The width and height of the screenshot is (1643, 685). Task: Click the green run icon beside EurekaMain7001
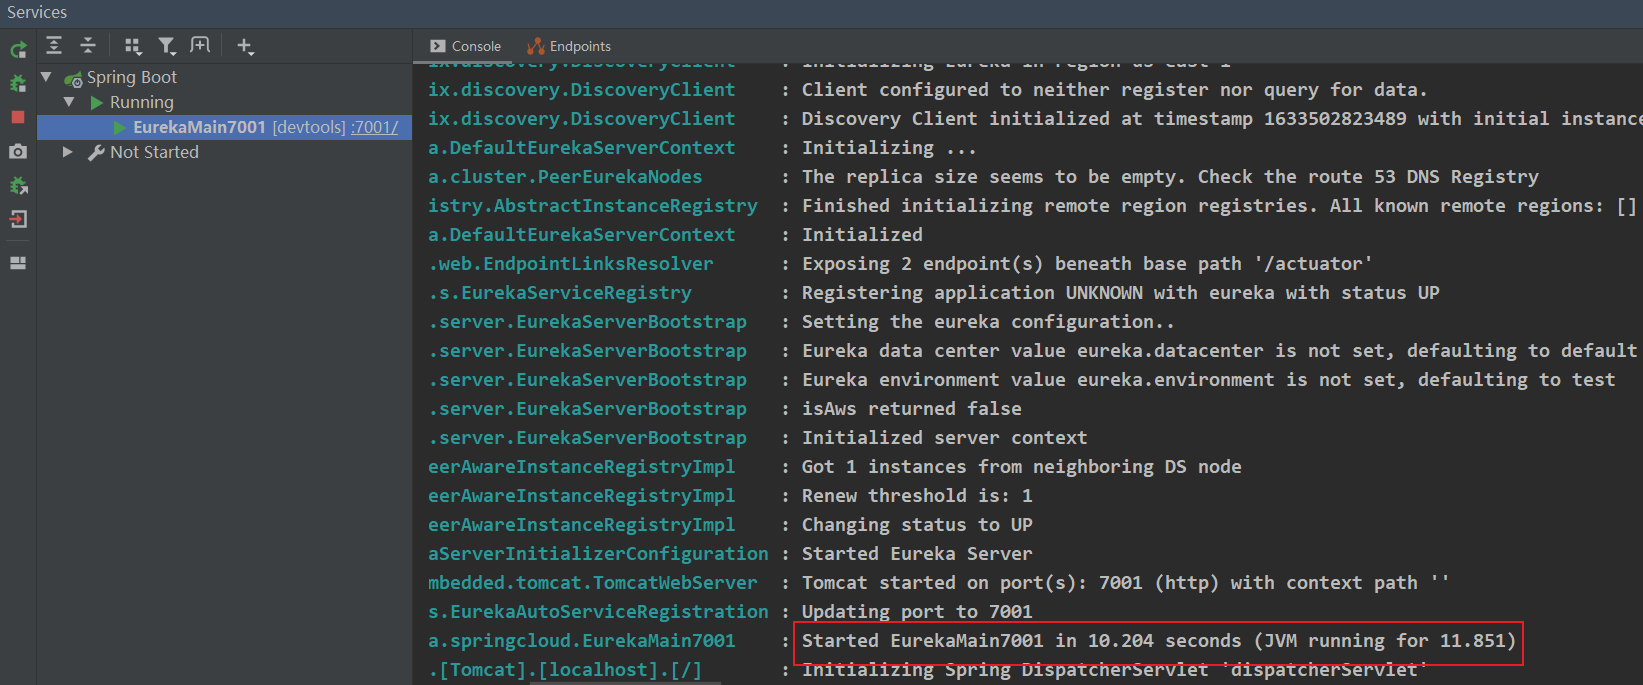pos(120,127)
